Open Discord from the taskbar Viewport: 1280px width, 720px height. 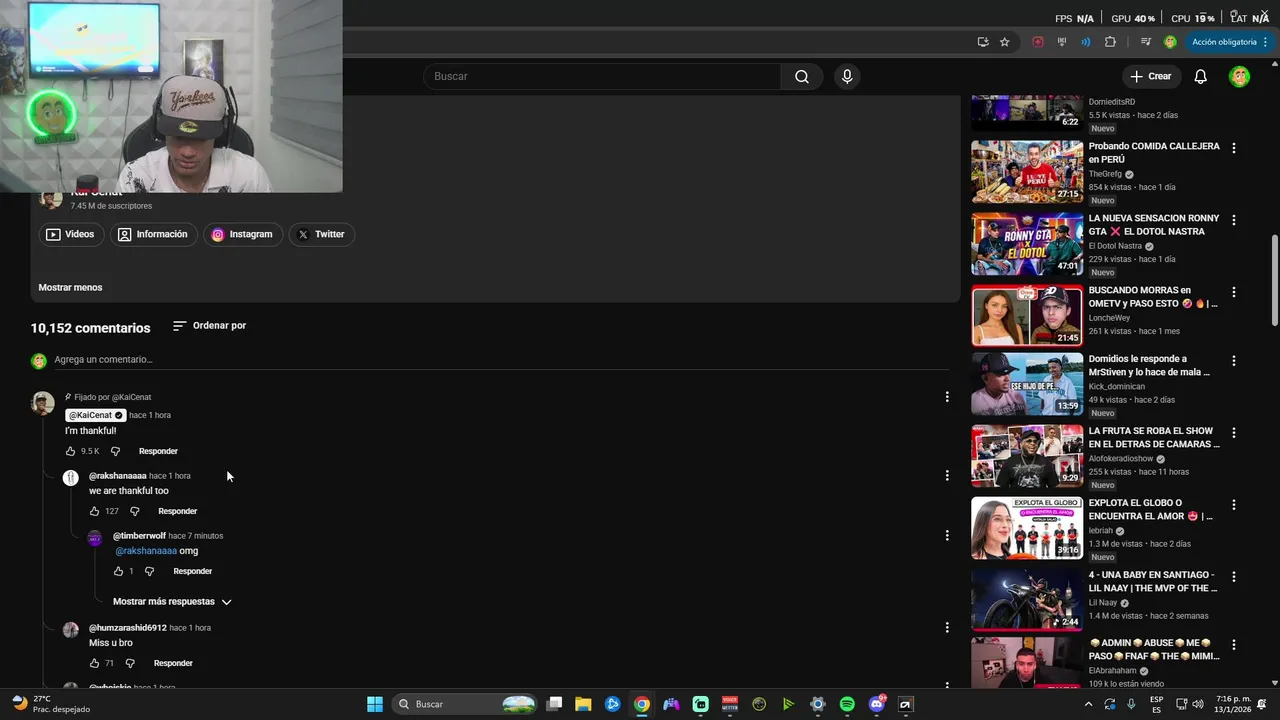point(877,704)
